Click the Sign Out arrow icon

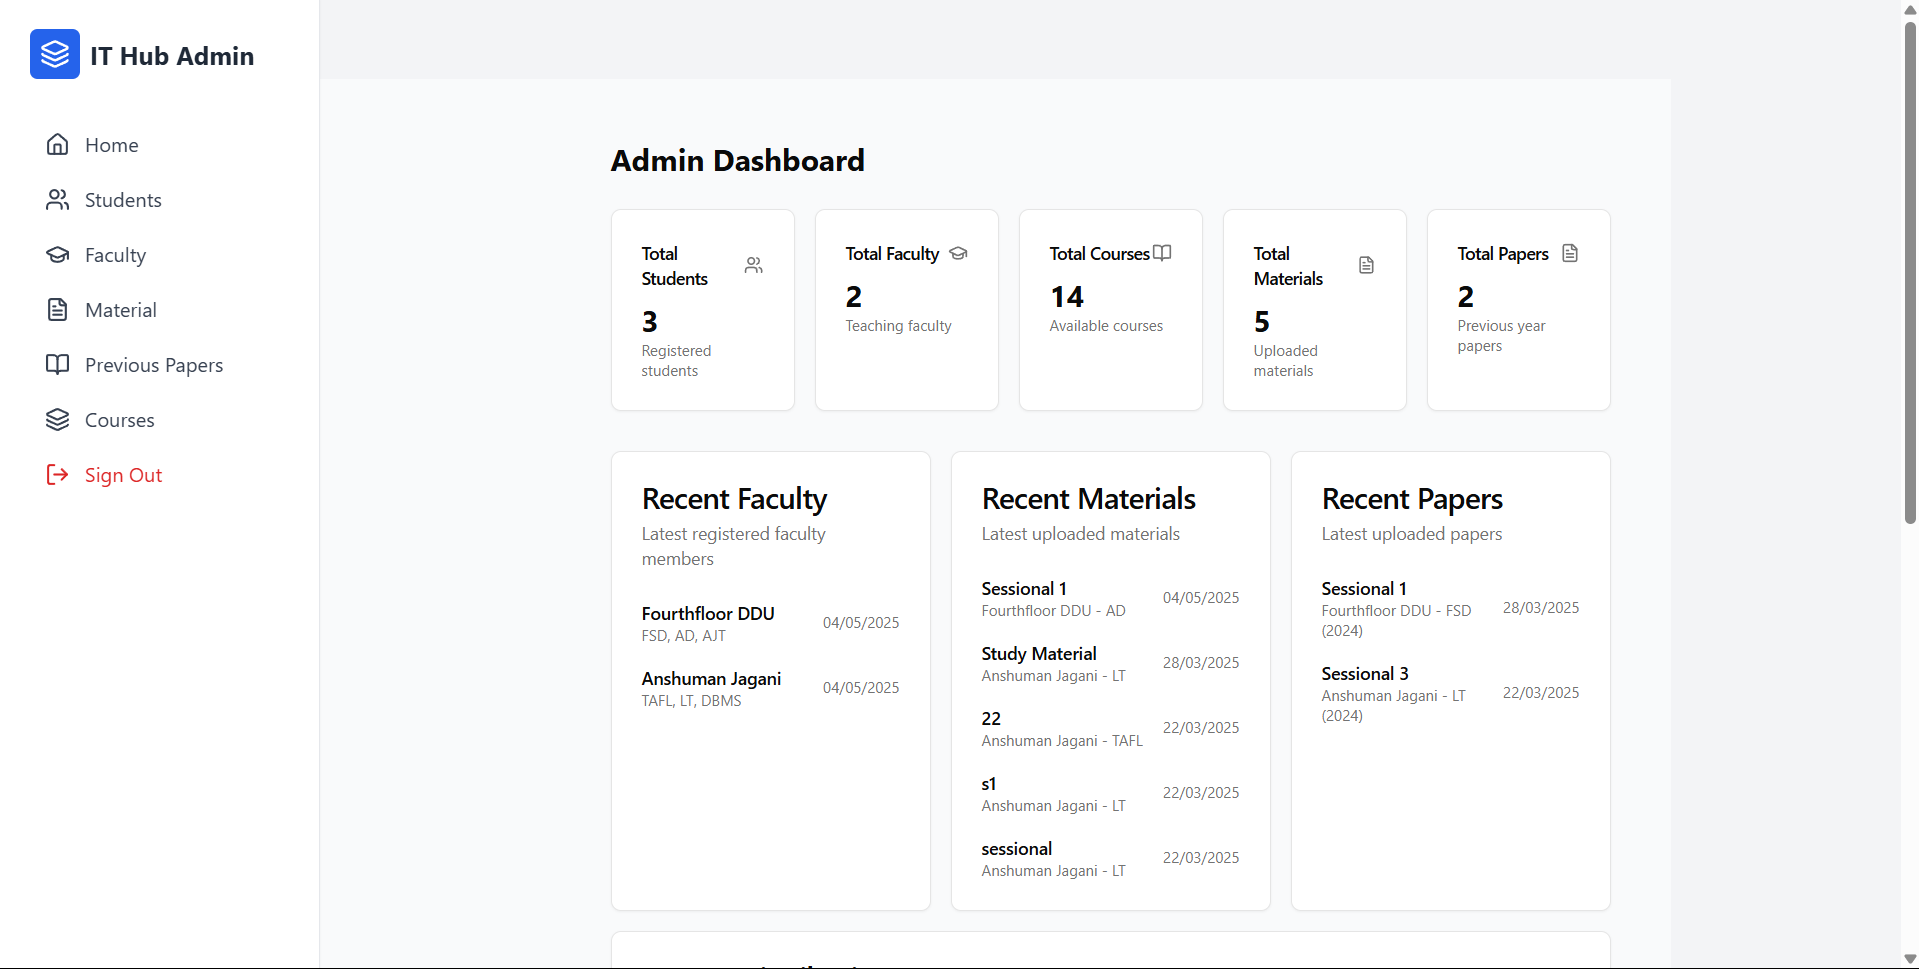click(x=58, y=474)
